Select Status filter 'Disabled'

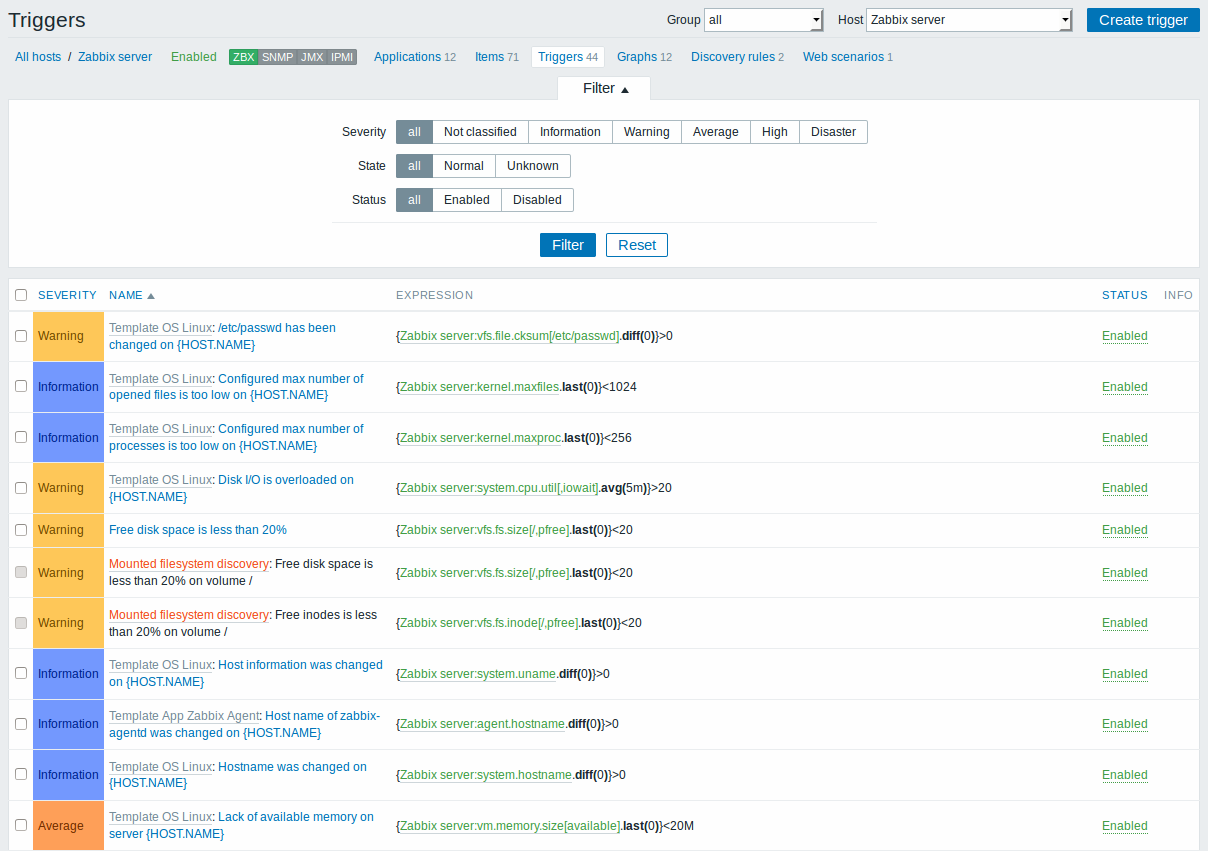tap(537, 200)
